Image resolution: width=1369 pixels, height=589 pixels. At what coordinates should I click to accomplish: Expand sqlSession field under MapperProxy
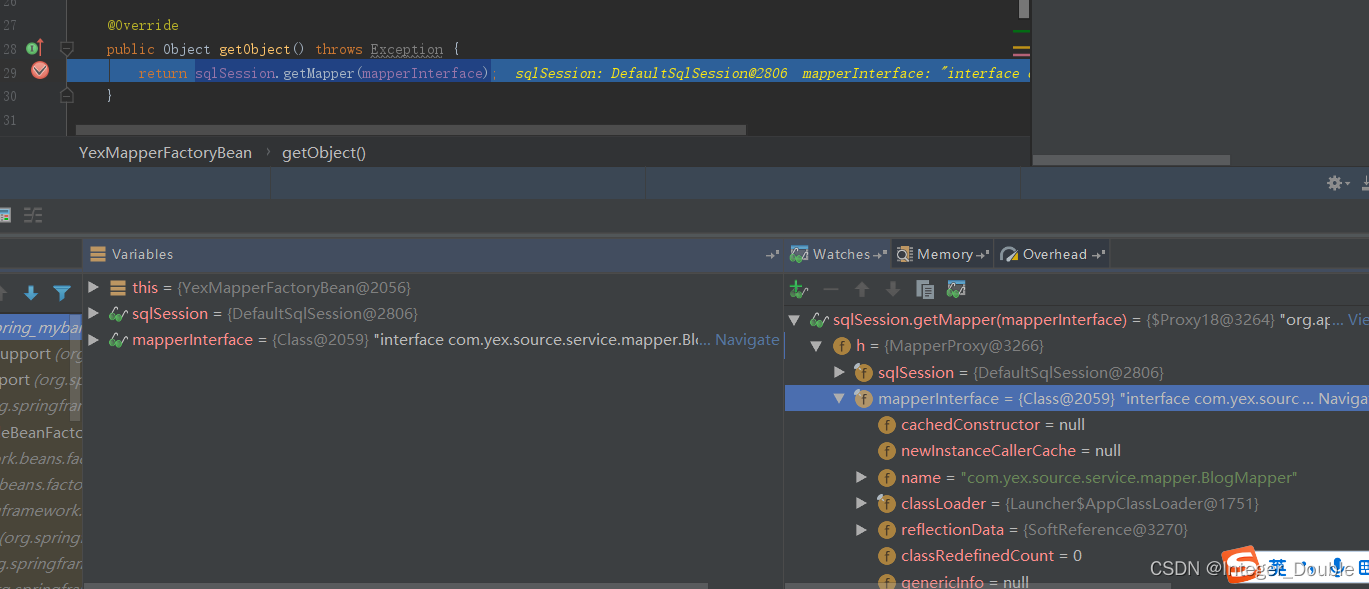840,372
